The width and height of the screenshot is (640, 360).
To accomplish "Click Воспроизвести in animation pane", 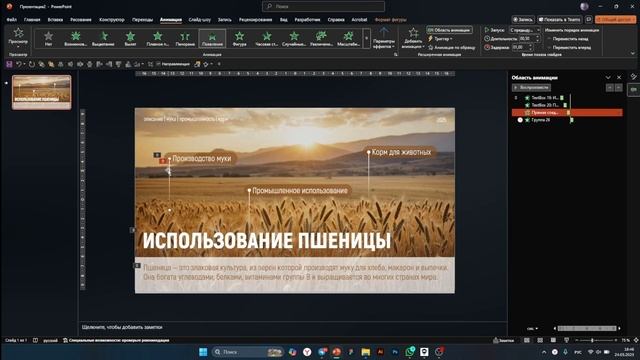I will click(531, 87).
